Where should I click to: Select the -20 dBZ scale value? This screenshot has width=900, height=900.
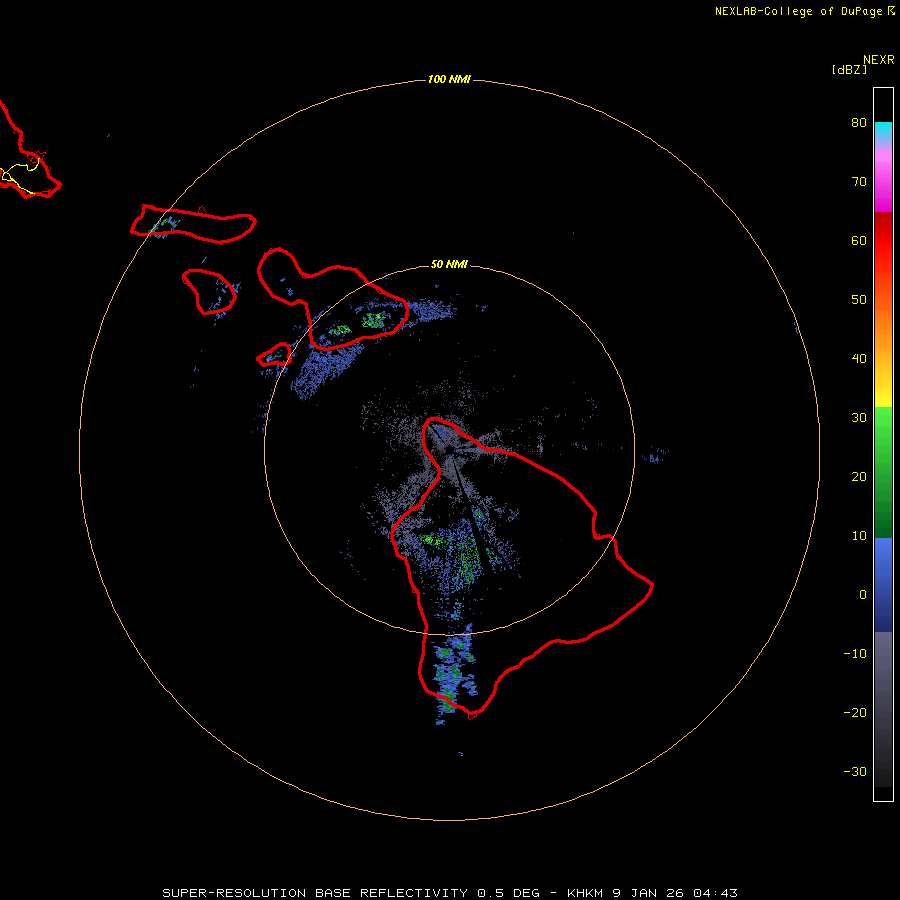(x=855, y=713)
